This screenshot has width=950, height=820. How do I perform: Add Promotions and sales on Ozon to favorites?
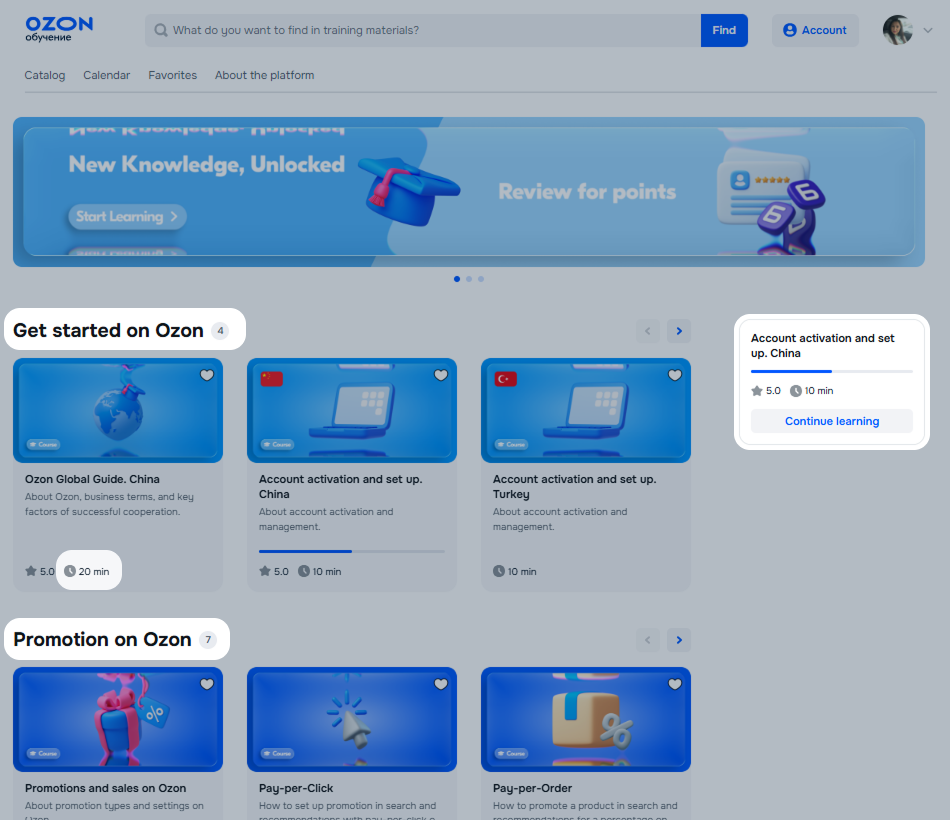(207, 684)
